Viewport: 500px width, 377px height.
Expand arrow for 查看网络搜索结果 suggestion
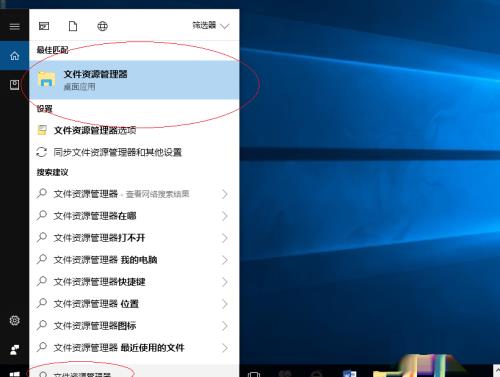(225, 194)
